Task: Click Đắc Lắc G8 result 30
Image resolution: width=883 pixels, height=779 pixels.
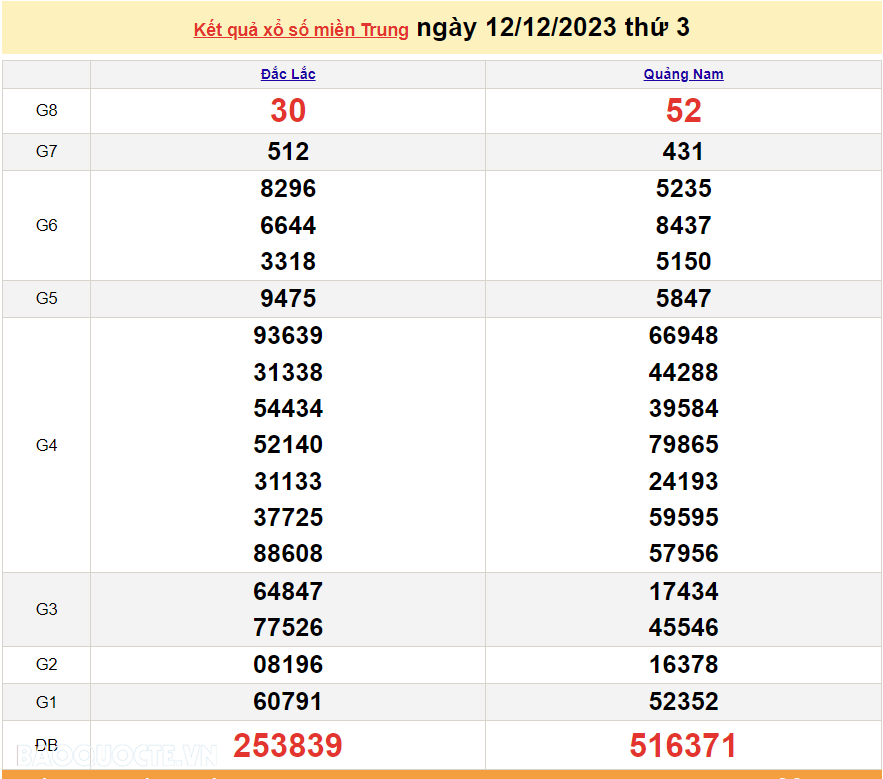Action: point(288,110)
